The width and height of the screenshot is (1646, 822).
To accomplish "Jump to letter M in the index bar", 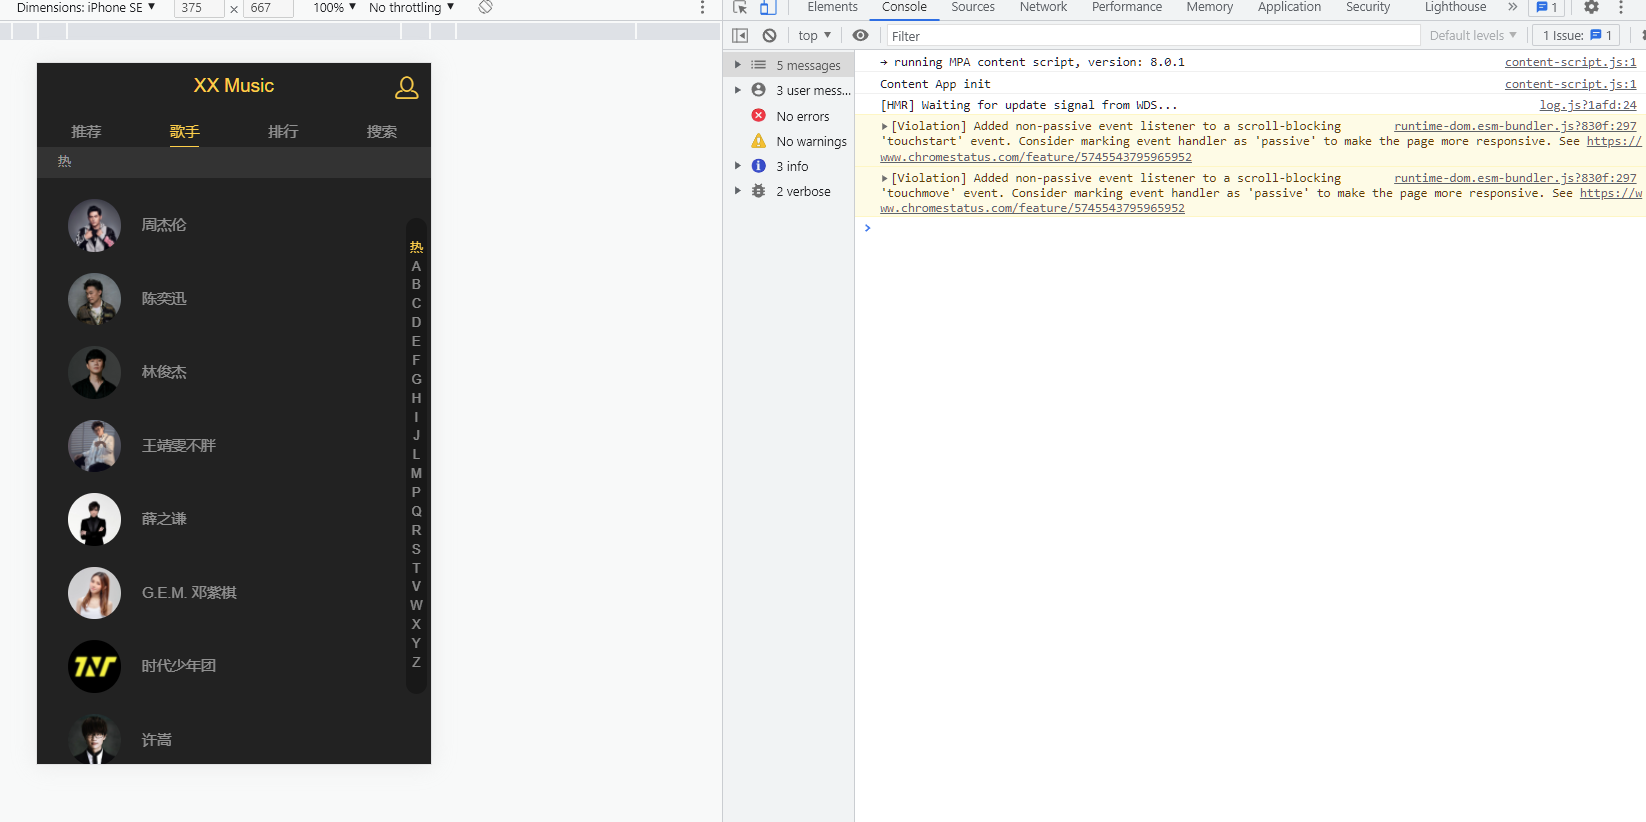I will pos(416,473).
